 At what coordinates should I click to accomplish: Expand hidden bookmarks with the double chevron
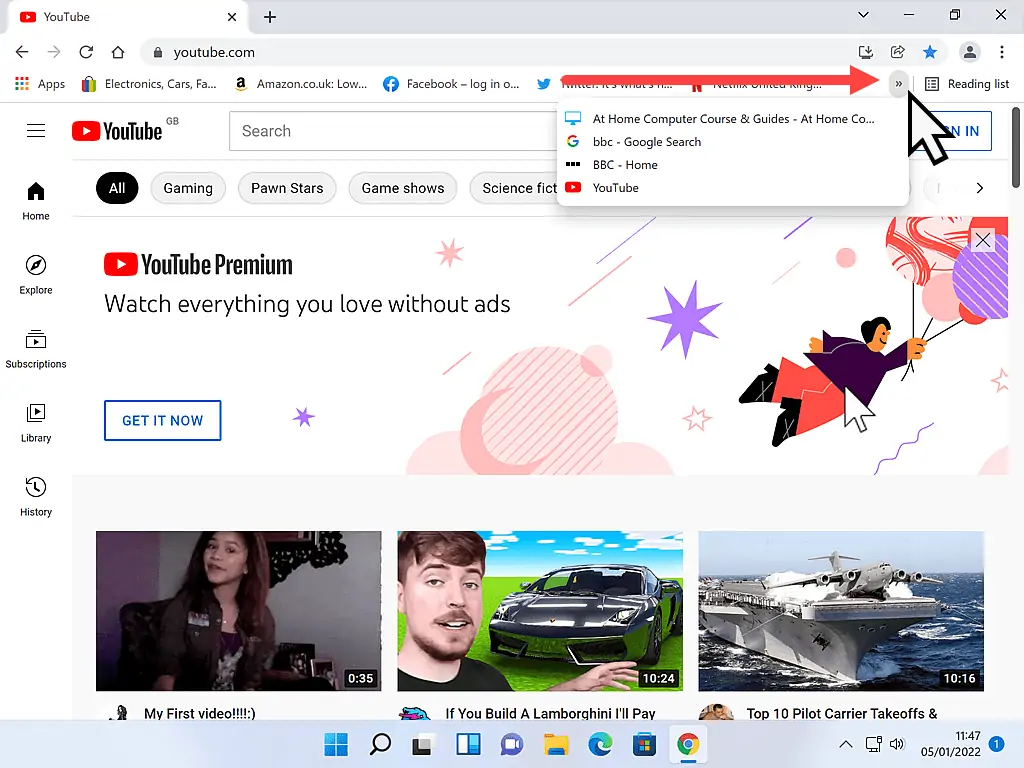click(899, 84)
